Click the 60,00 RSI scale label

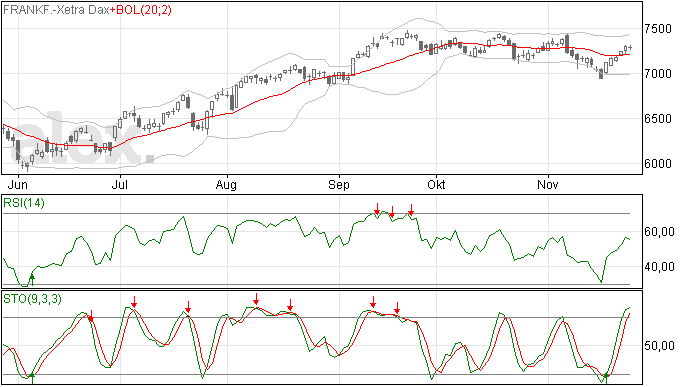click(x=659, y=232)
